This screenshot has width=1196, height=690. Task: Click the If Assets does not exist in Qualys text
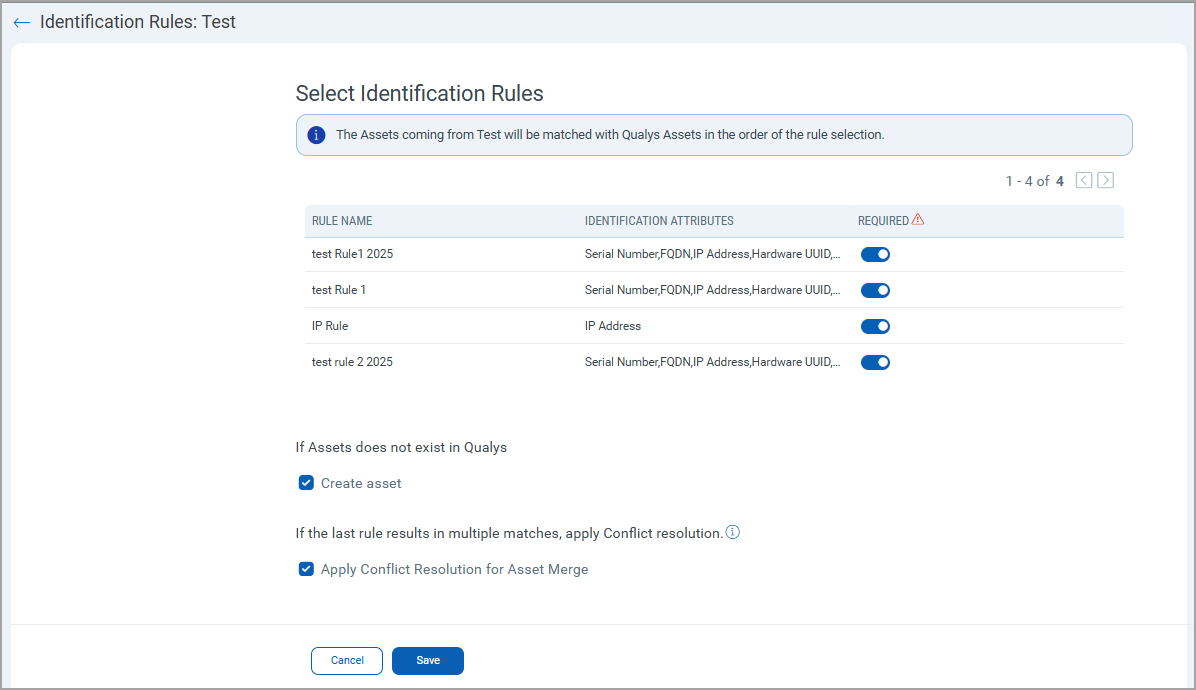click(401, 448)
